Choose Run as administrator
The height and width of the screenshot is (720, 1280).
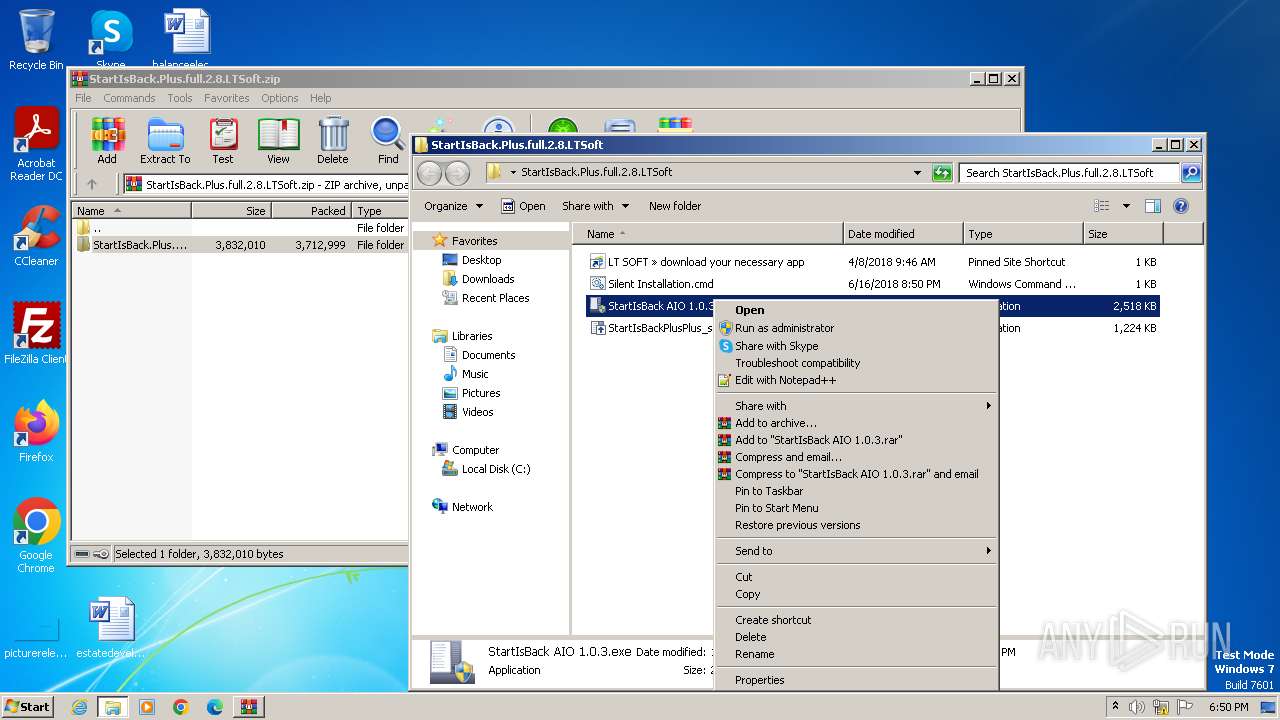(x=856, y=328)
